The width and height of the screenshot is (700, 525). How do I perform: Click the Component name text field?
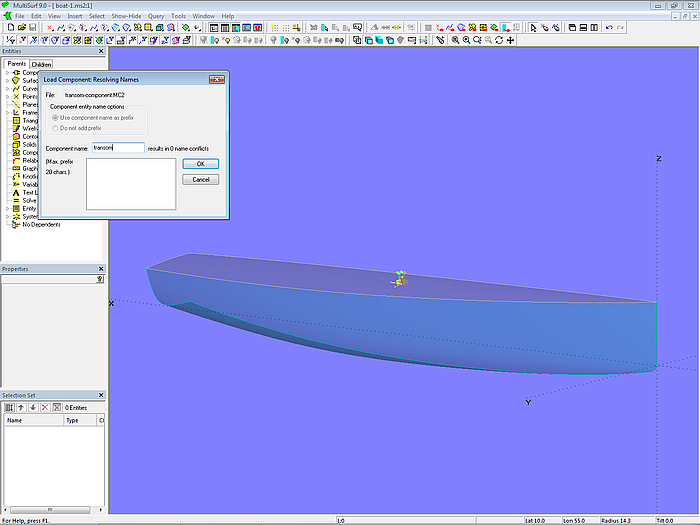(x=117, y=147)
